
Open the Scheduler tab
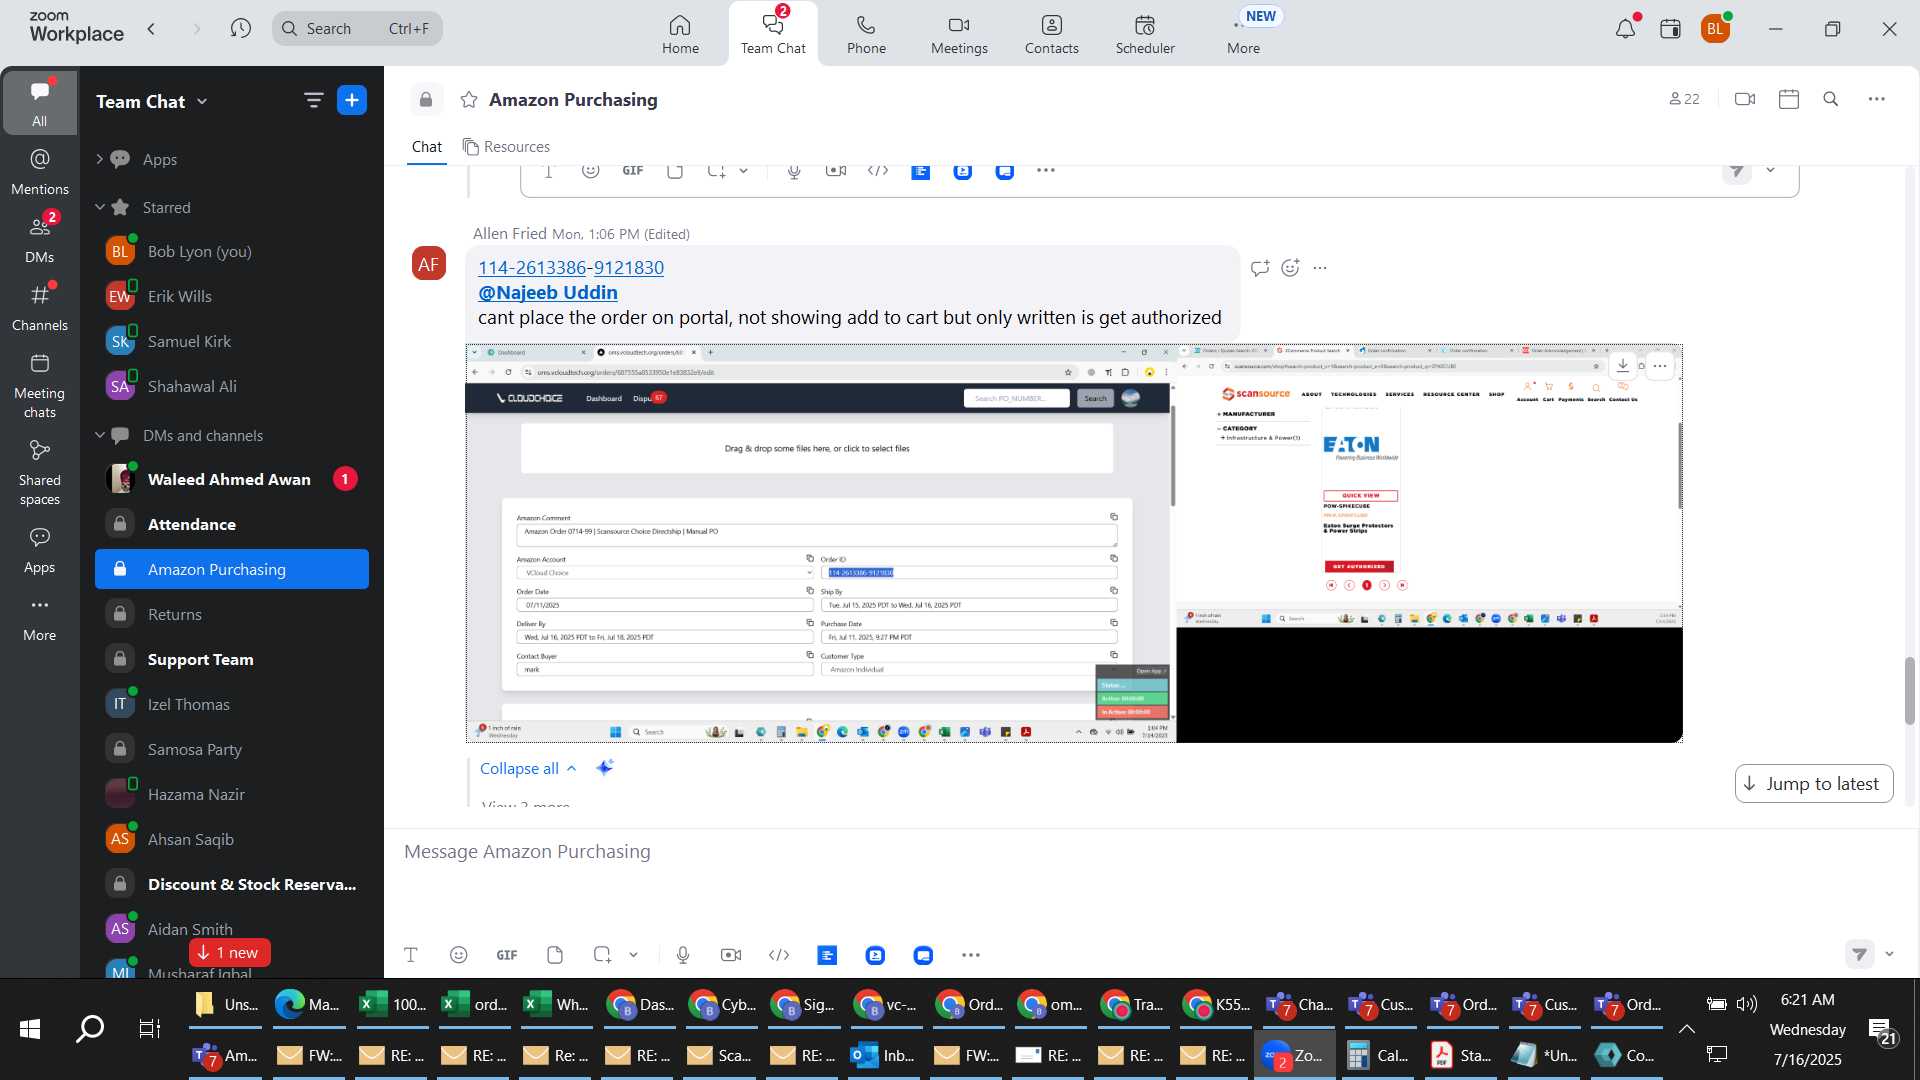[1145, 33]
